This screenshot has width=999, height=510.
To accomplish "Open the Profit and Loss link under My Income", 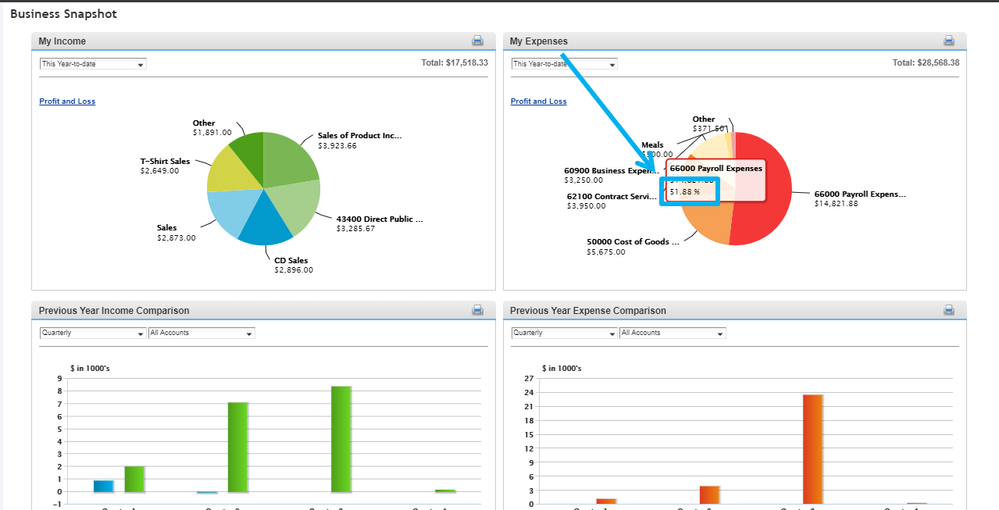I will coord(67,101).
